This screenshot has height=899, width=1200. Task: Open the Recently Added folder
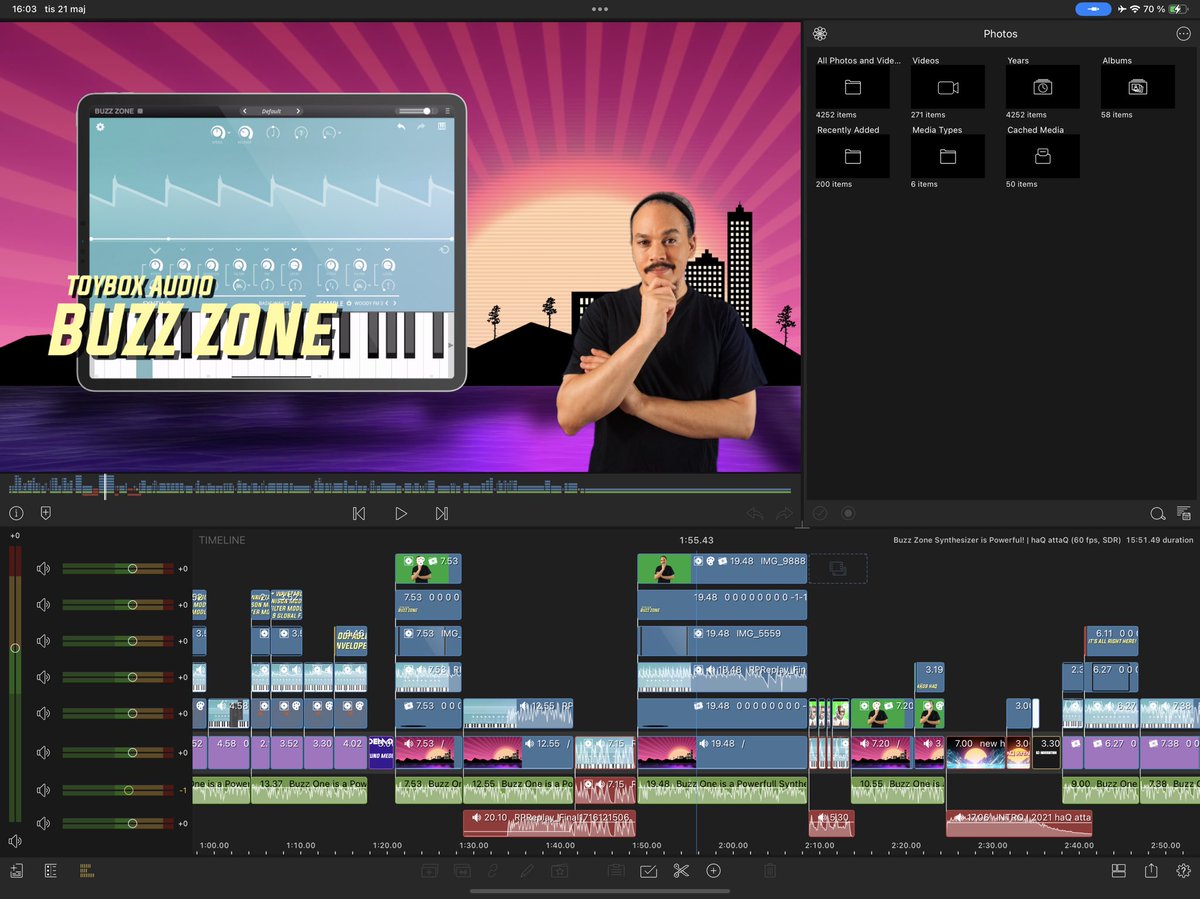click(852, 156)
